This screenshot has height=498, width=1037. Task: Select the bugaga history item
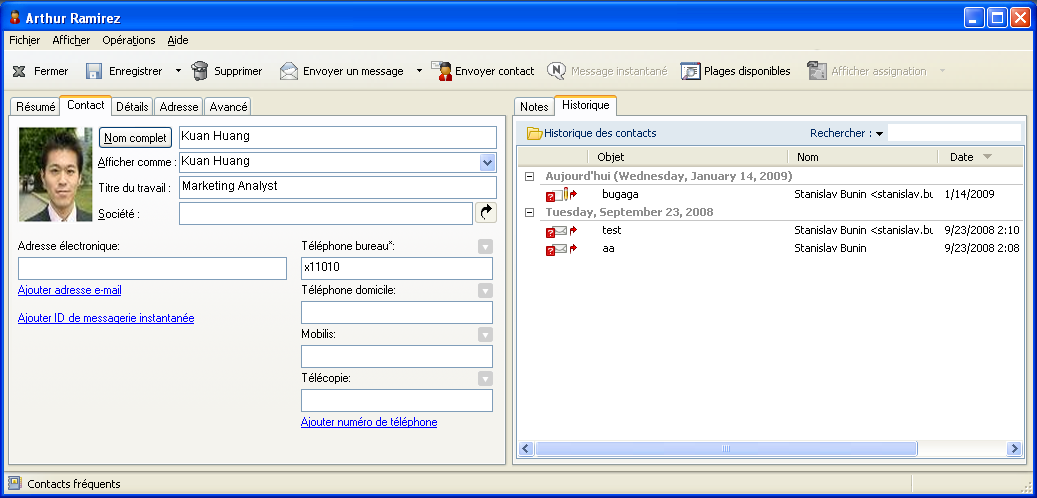(770, 194)
